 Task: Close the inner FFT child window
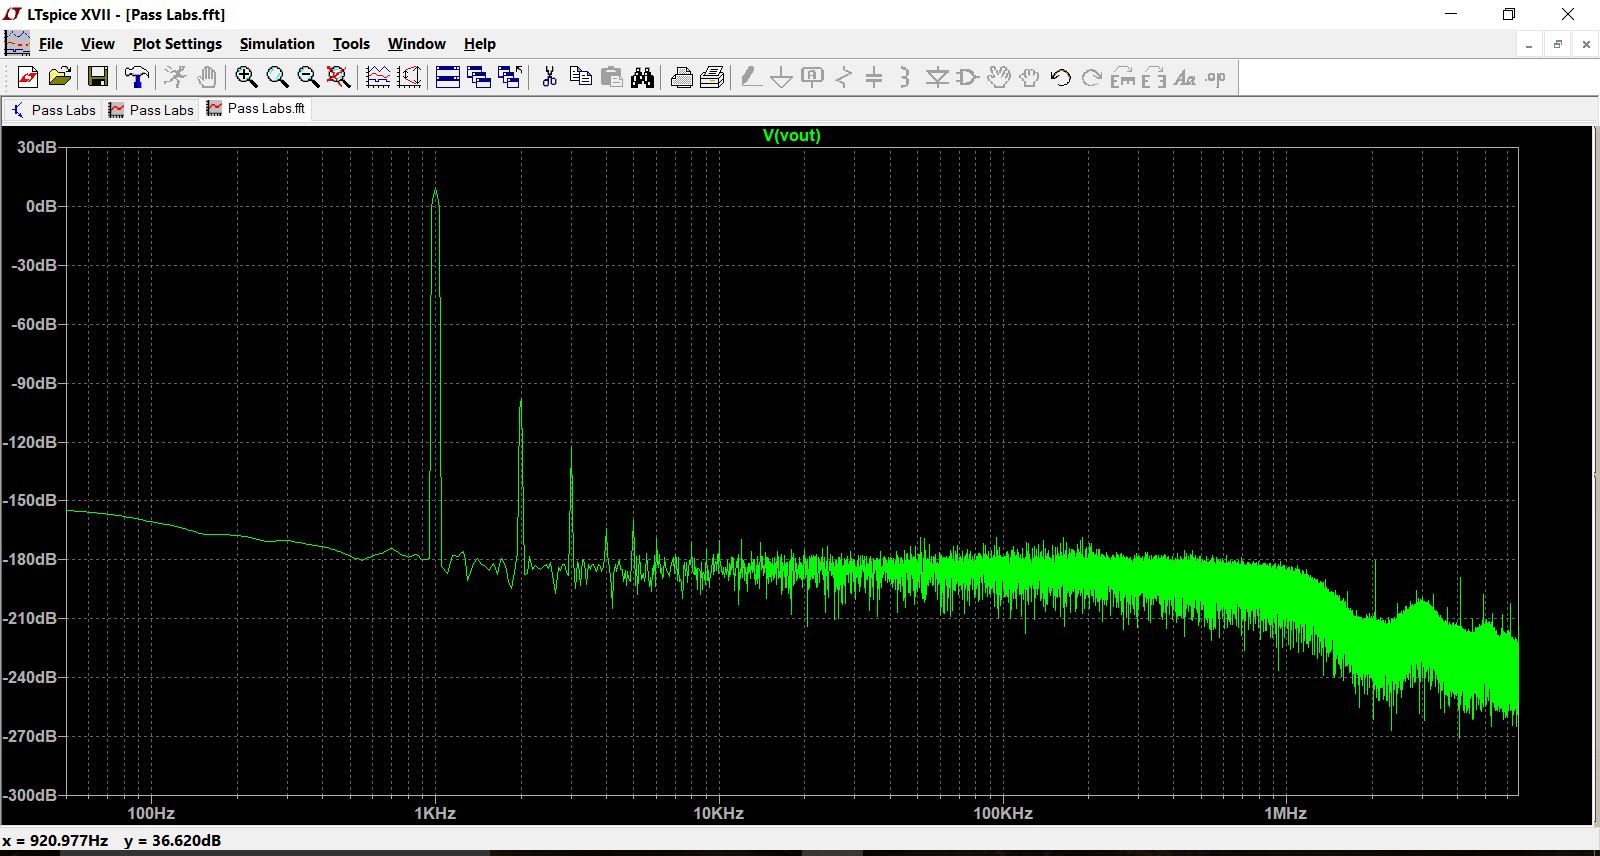(1586, 44)
